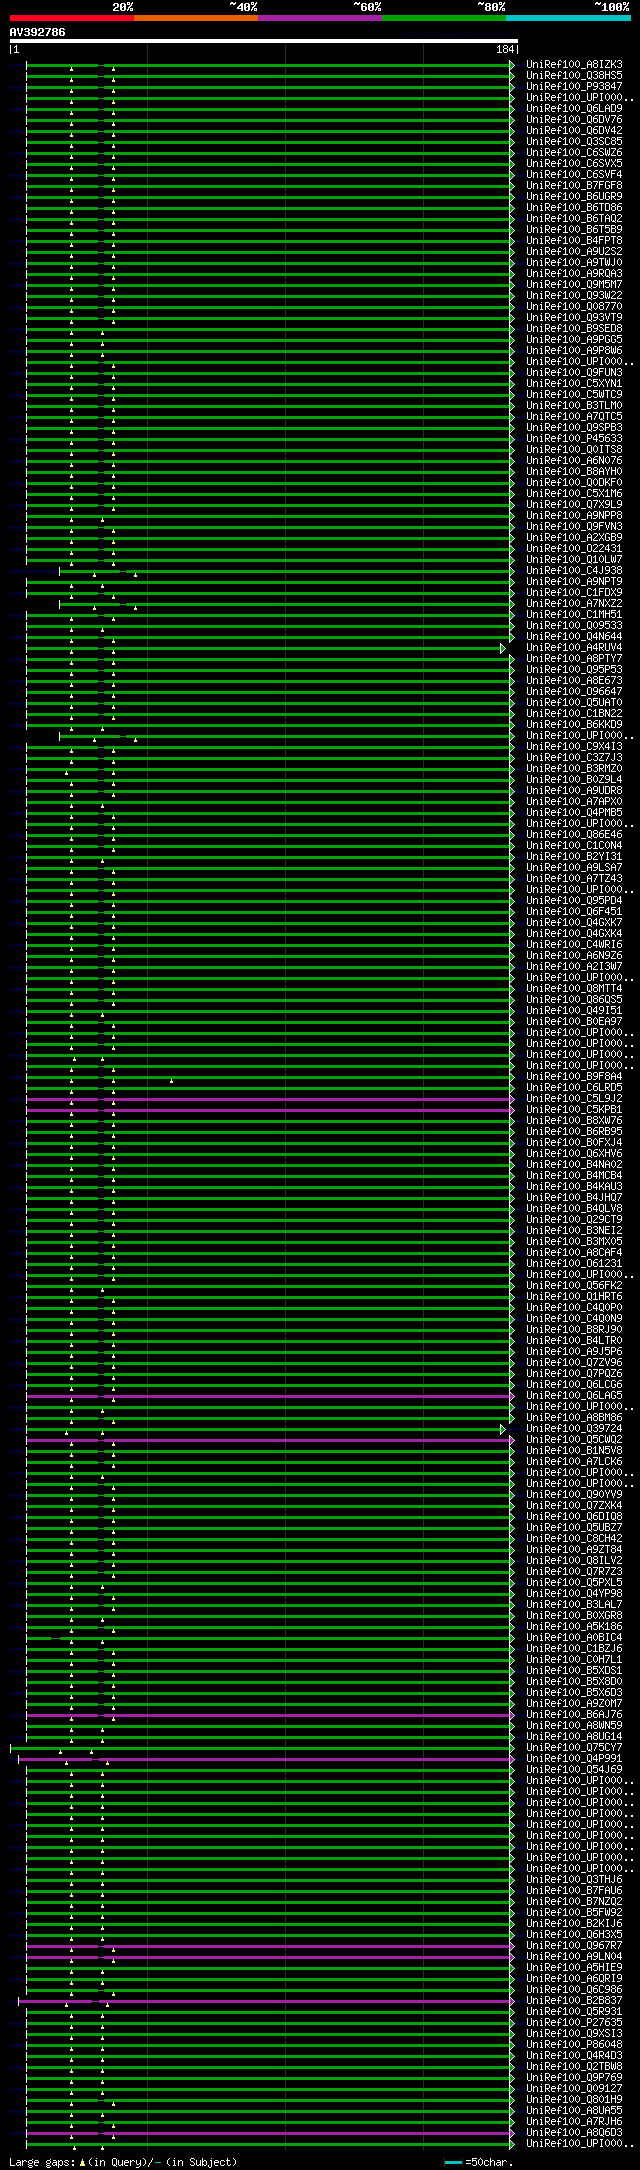Select hit label UniRef100_C9X4I3
This screenshot has width=640, height=2170.
574,747
